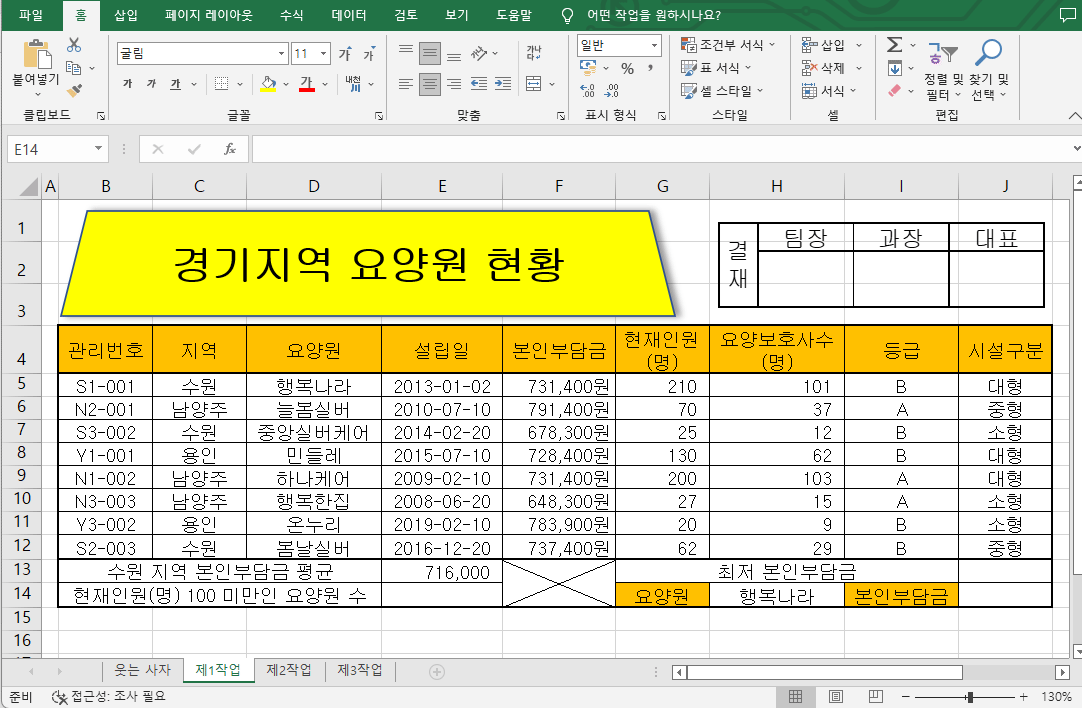Image resolution: width=1082 pixels, height=708 pixels.
Task: Click the zoom slider handle
Action: (970, 697)
